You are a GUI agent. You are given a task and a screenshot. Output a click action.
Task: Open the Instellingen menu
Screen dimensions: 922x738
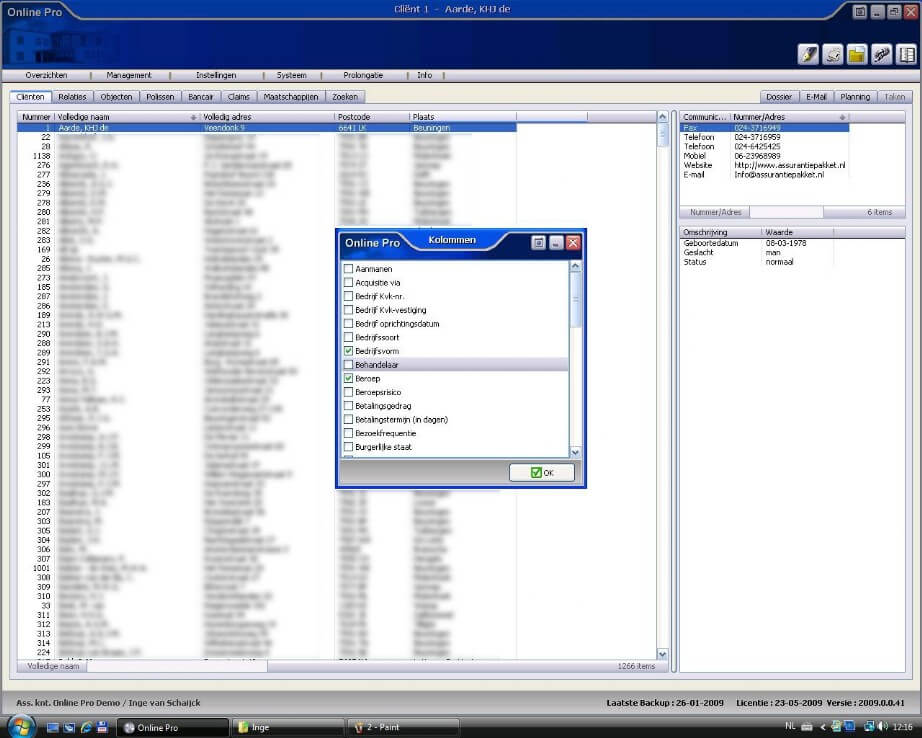[216, 75]
